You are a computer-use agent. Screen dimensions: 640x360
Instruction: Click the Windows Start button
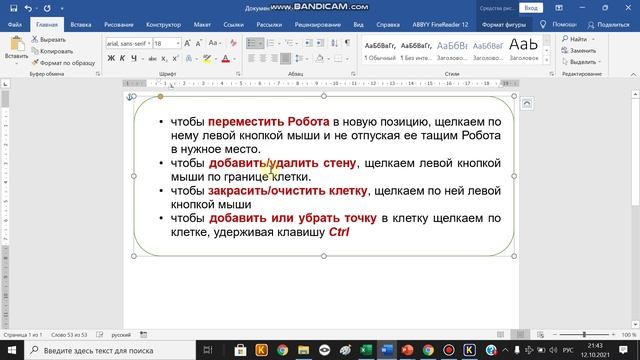click(x=11, y=350)
